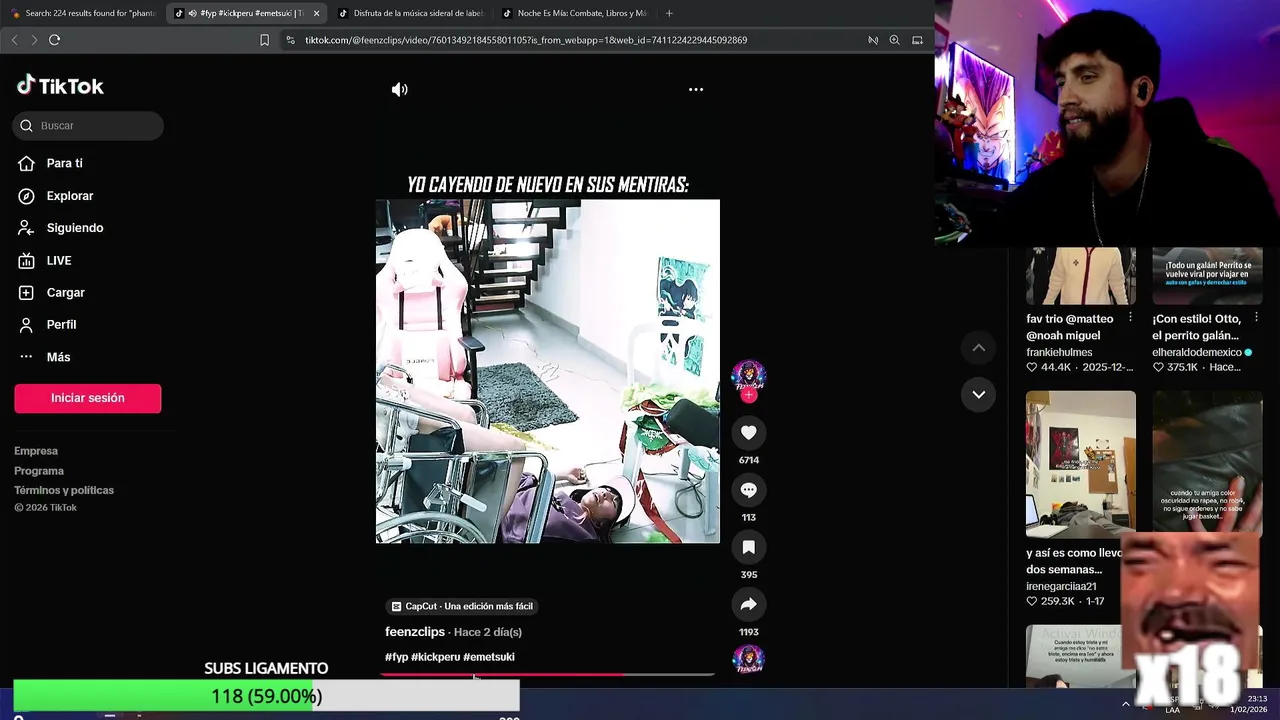The width and height of the screenshot is (1280, 720).
Task: Click the TikTok URL address bar
Action: coord(526,40)
